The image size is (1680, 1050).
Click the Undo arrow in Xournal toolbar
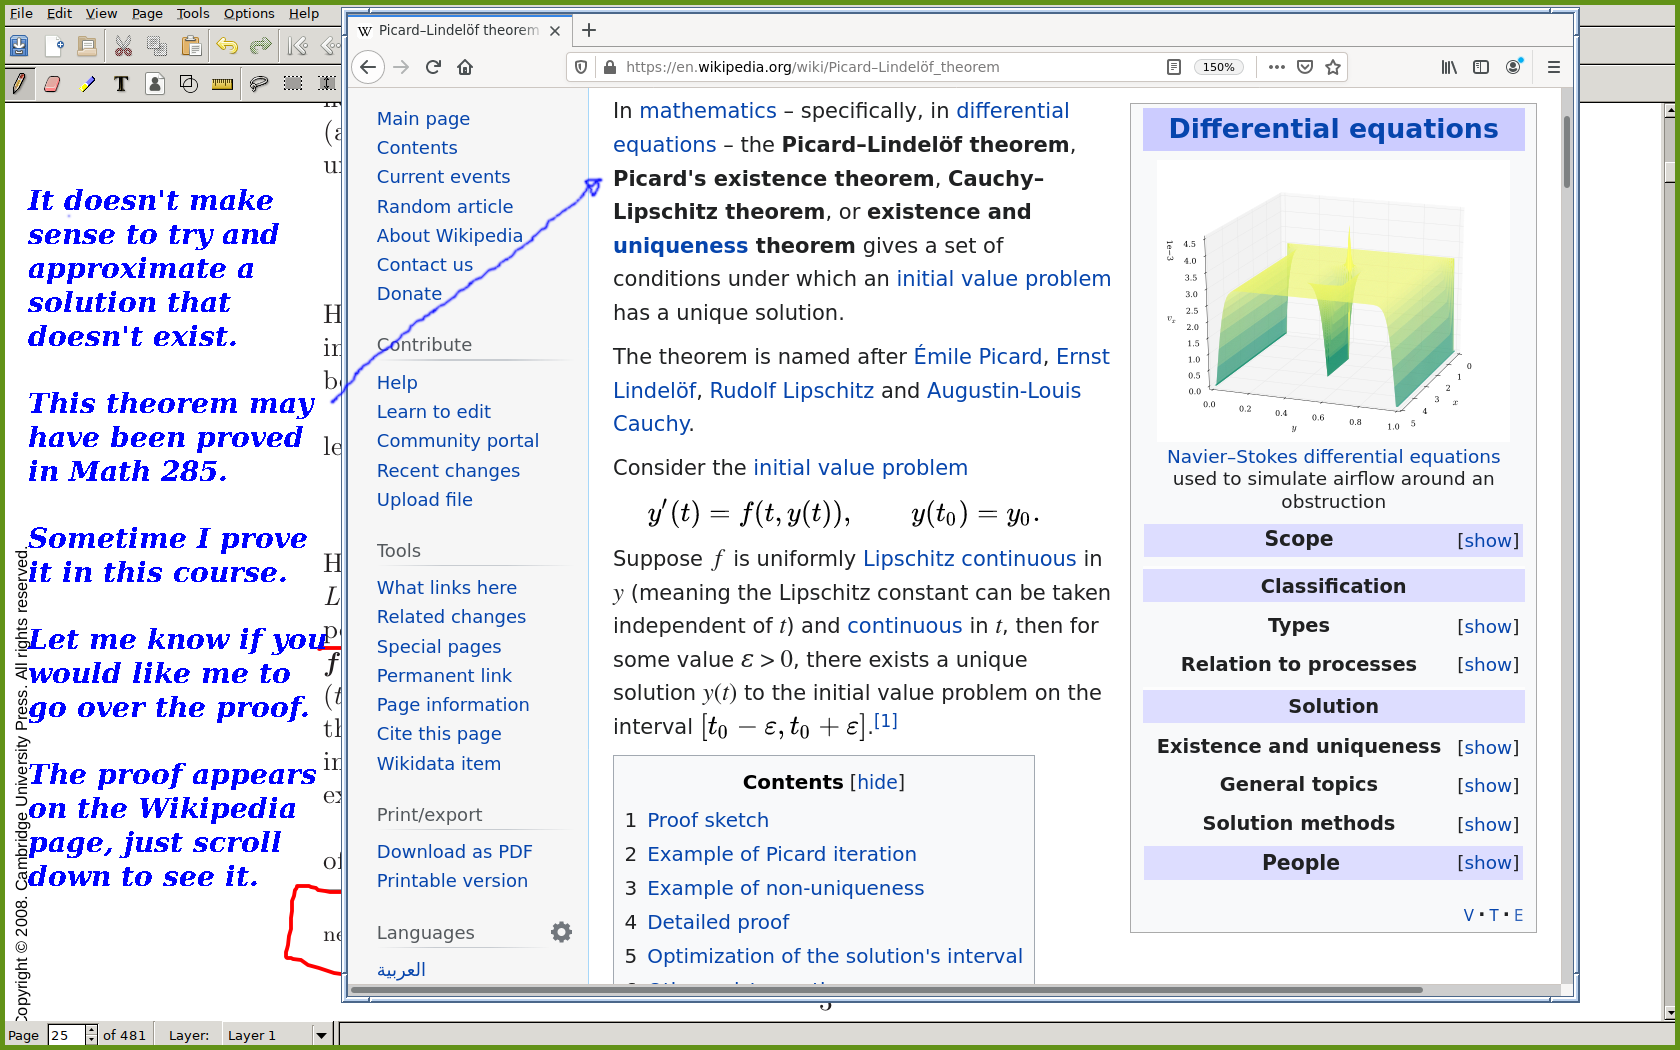pyautogui.click(x=227, y=46)
